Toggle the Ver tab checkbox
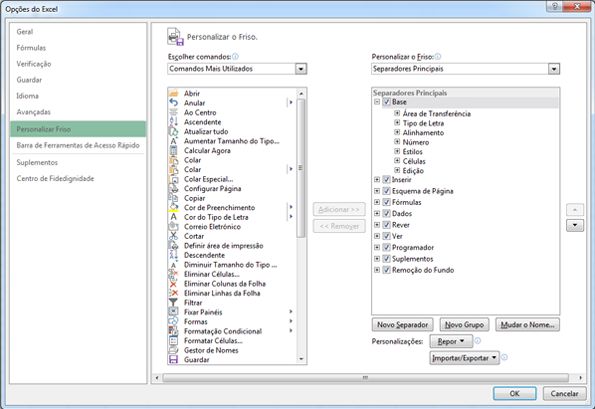The width and height of the screenshot is (595, 409). pyautogui.click(x=386, y=236)
